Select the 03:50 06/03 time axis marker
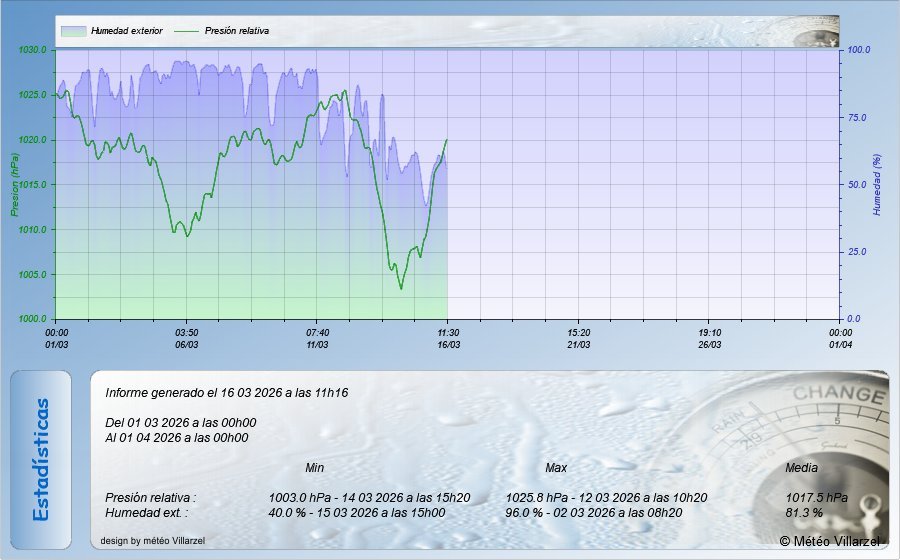The width and height of the screenshot is (900, 560). pyautogui.click(x=187, y=338)
